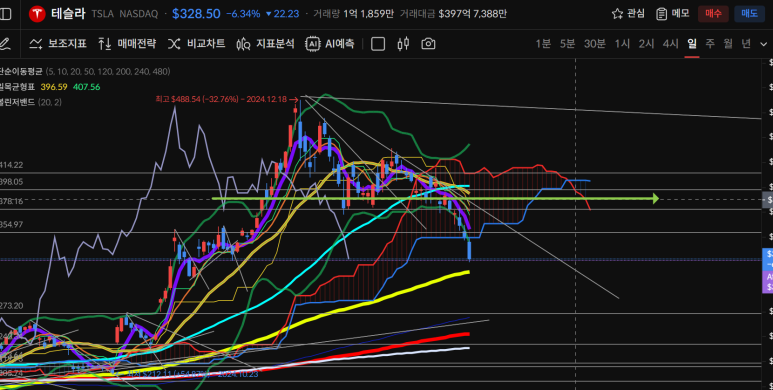Select 주 weekly timeframe
The width and height of the screenshot is (773, 390).
coord(710,44)
